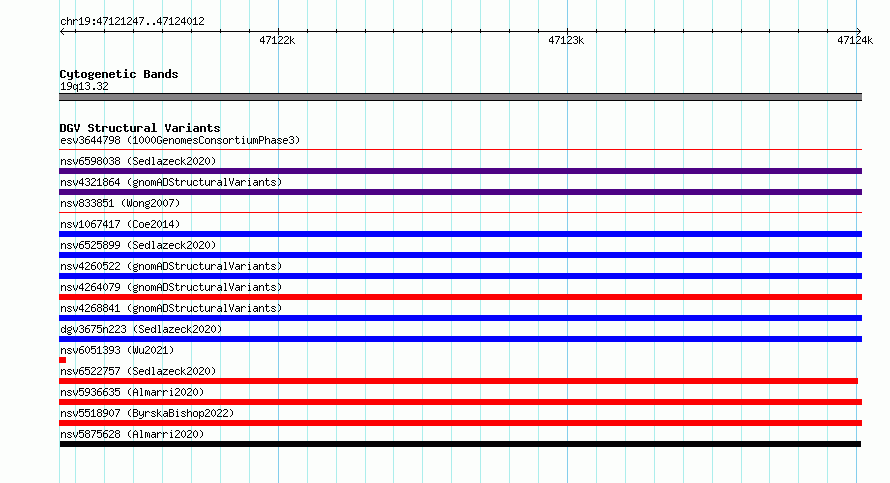Click the red nsv4264079 variant bar
The height and width of the screenshot is (483, 890).
click(460, 297)
